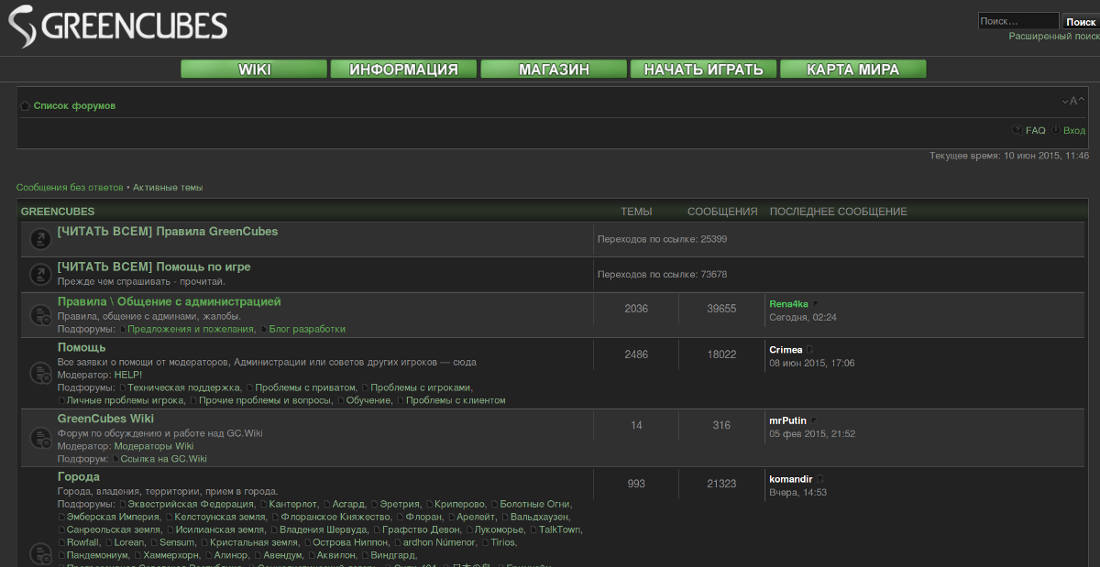Screen dimensions: 1100x567
Task: Click topics count 2036
Action: click(636, 309)
